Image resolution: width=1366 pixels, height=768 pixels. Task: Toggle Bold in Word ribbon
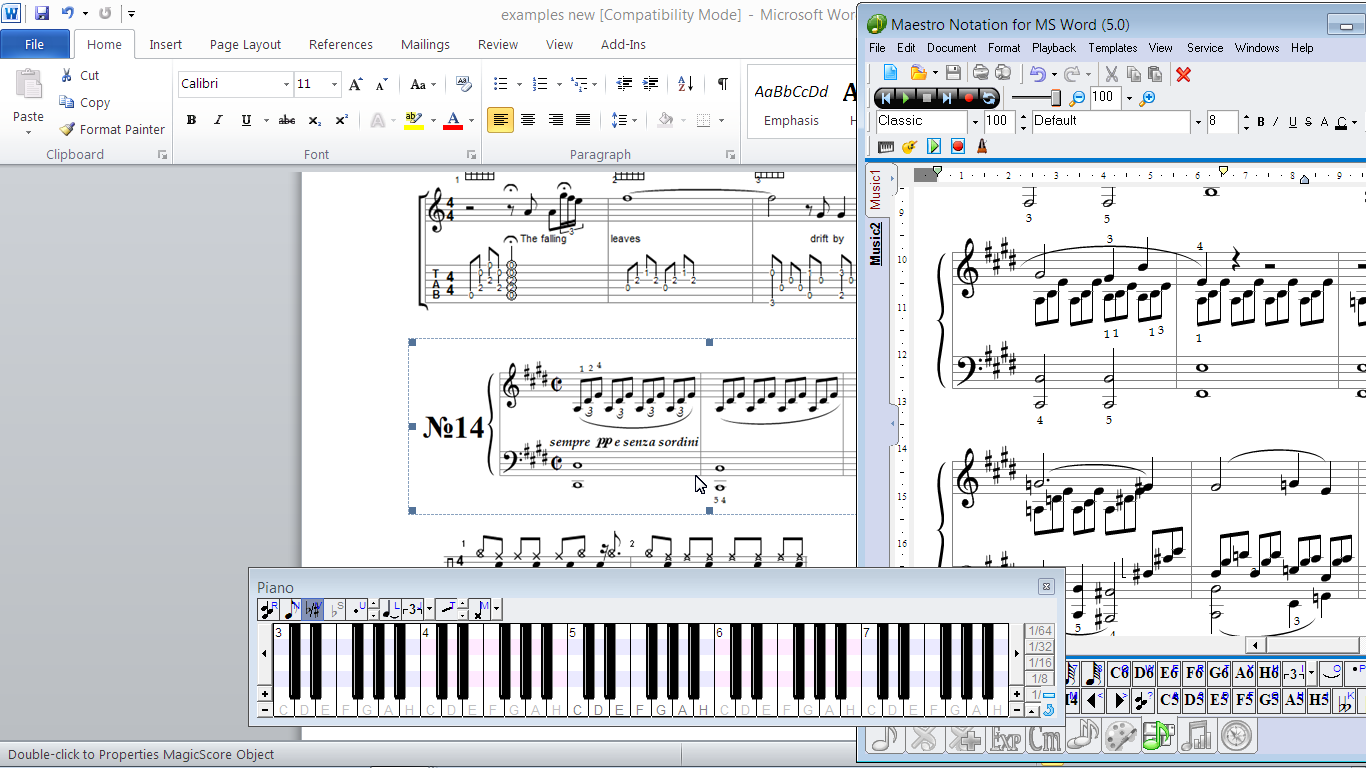click(191, 120)
